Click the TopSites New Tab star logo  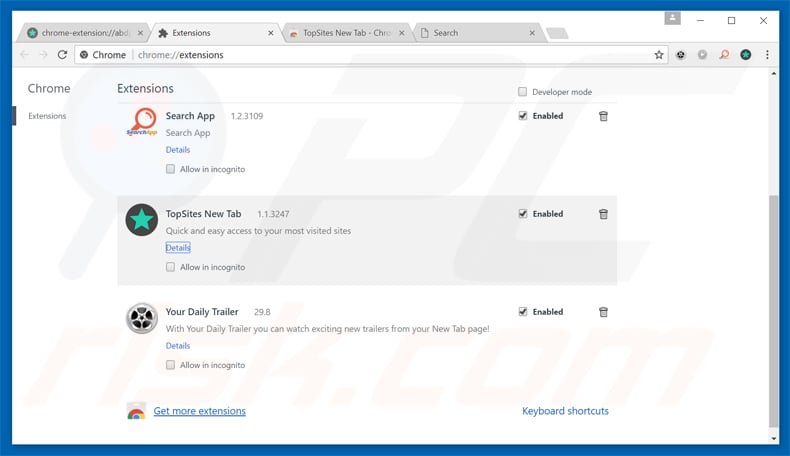click(142, 220)
